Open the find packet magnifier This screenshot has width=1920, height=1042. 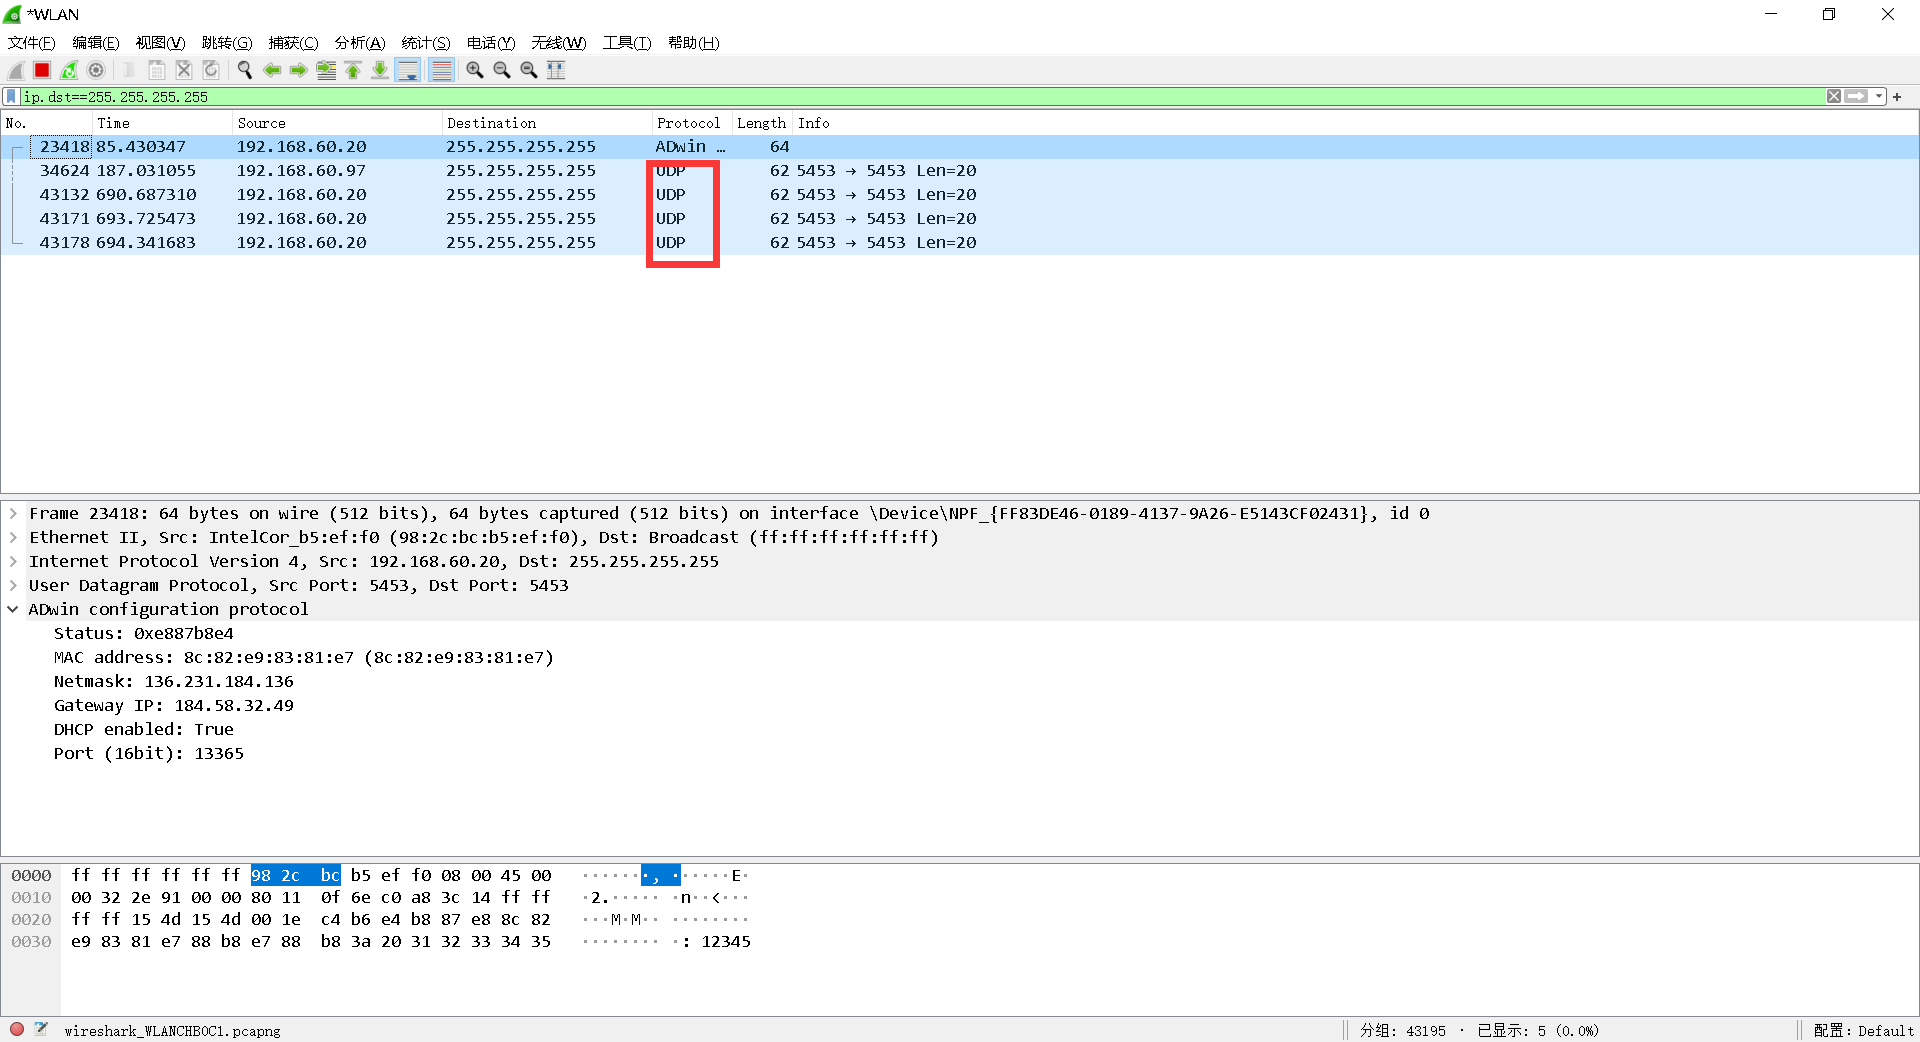[245, 70]
